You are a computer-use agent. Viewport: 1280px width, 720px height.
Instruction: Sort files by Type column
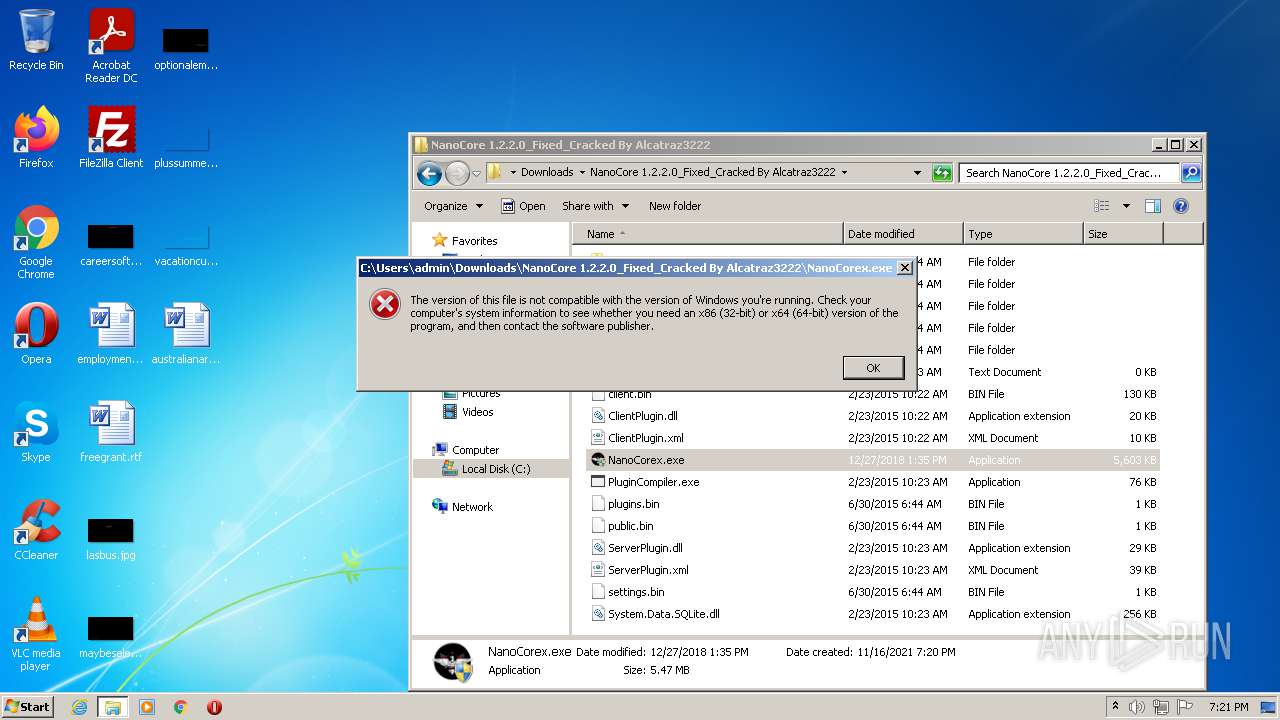pyautogui.click(x=1023, y=234)
